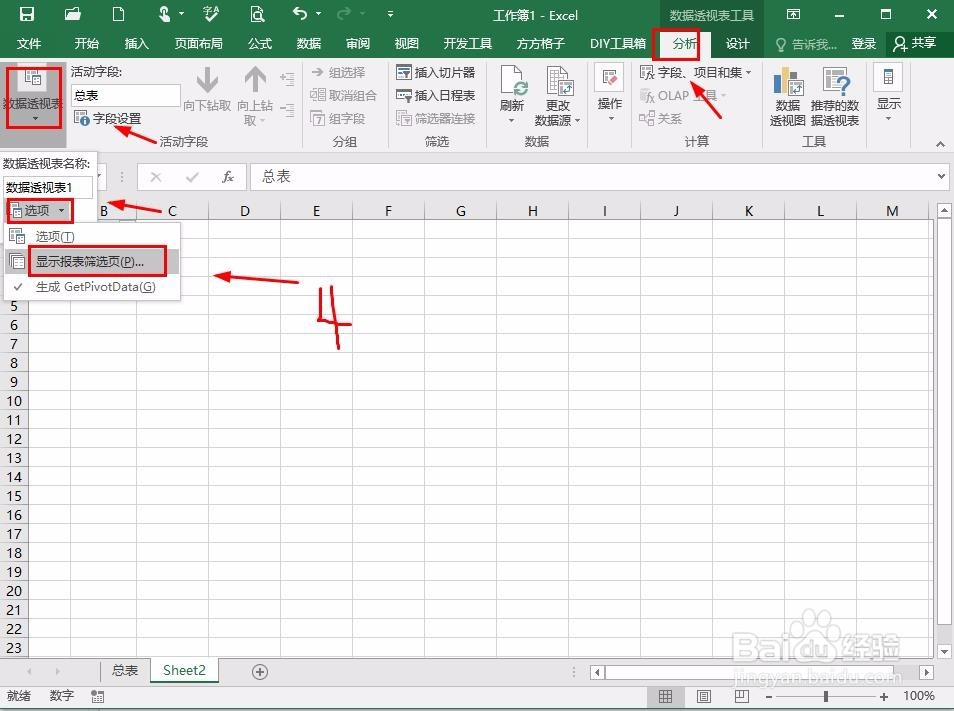Open the 插入 ribbon tab
Screen dimensions: 954x711
pos(136,43)
